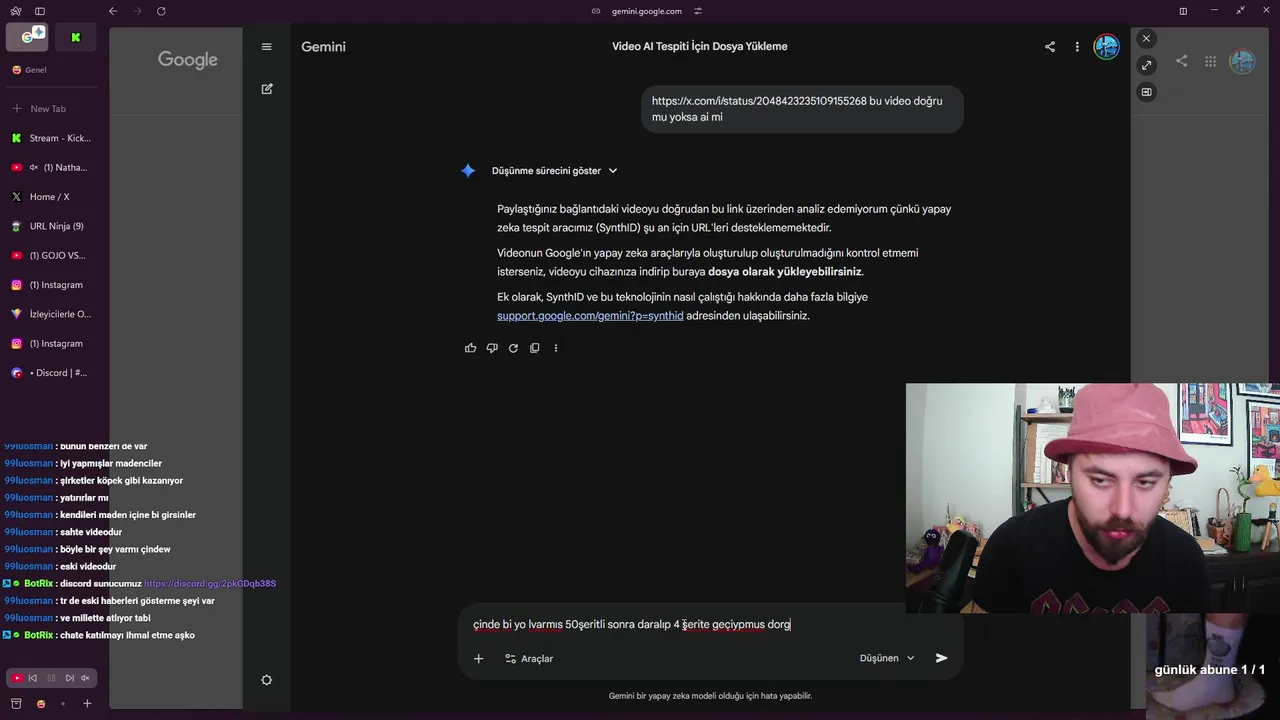Open the browser extension icon top-left corner

point(16,11)
